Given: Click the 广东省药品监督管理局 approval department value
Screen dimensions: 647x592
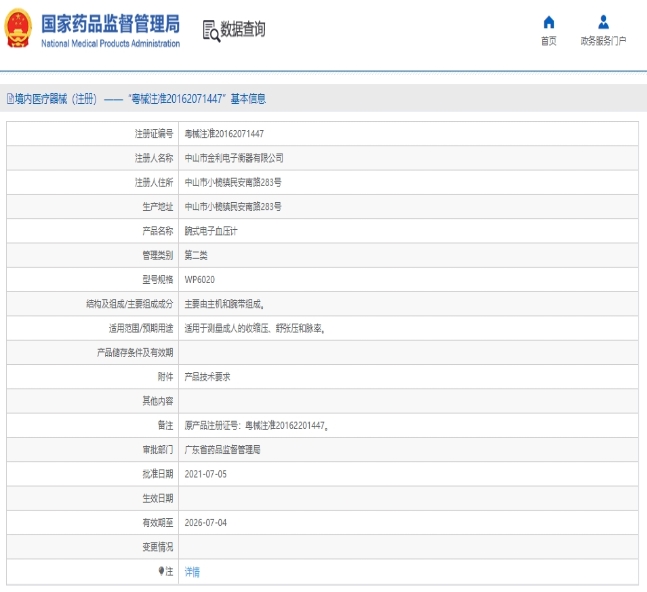Looking at the screenshot, I should coord(222,450).
